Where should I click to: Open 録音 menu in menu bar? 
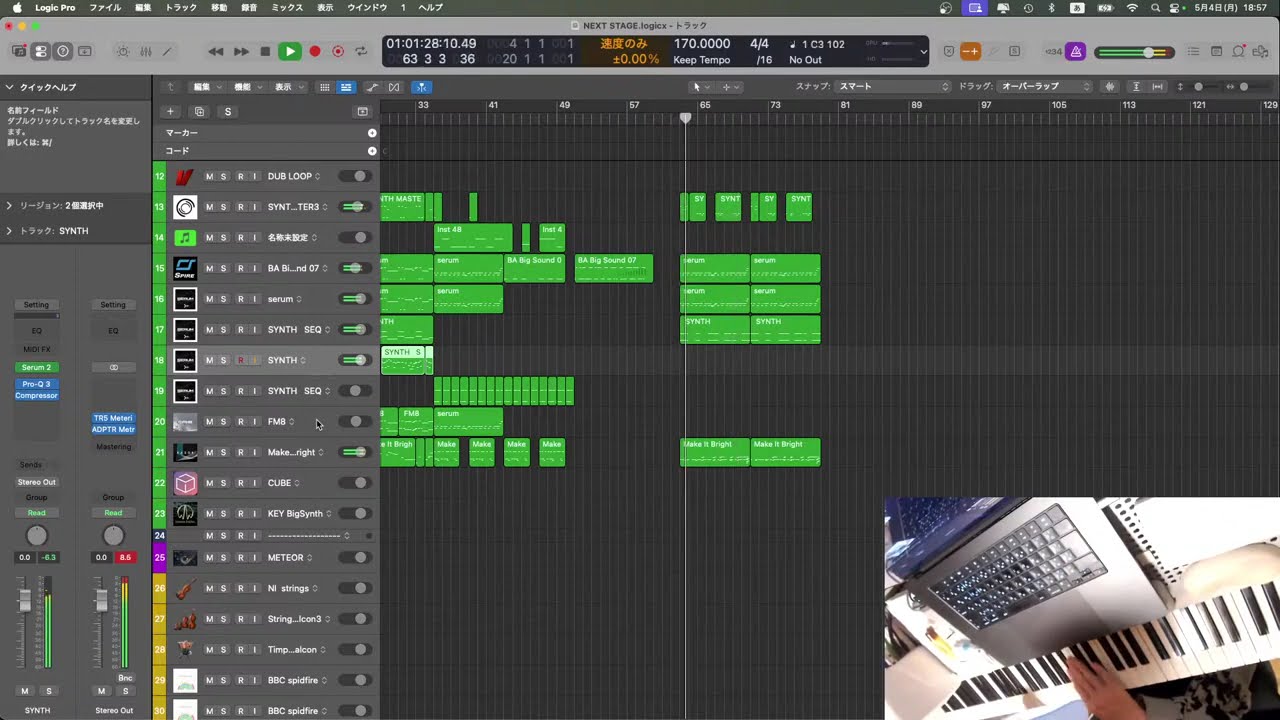[x=249, y=7]
